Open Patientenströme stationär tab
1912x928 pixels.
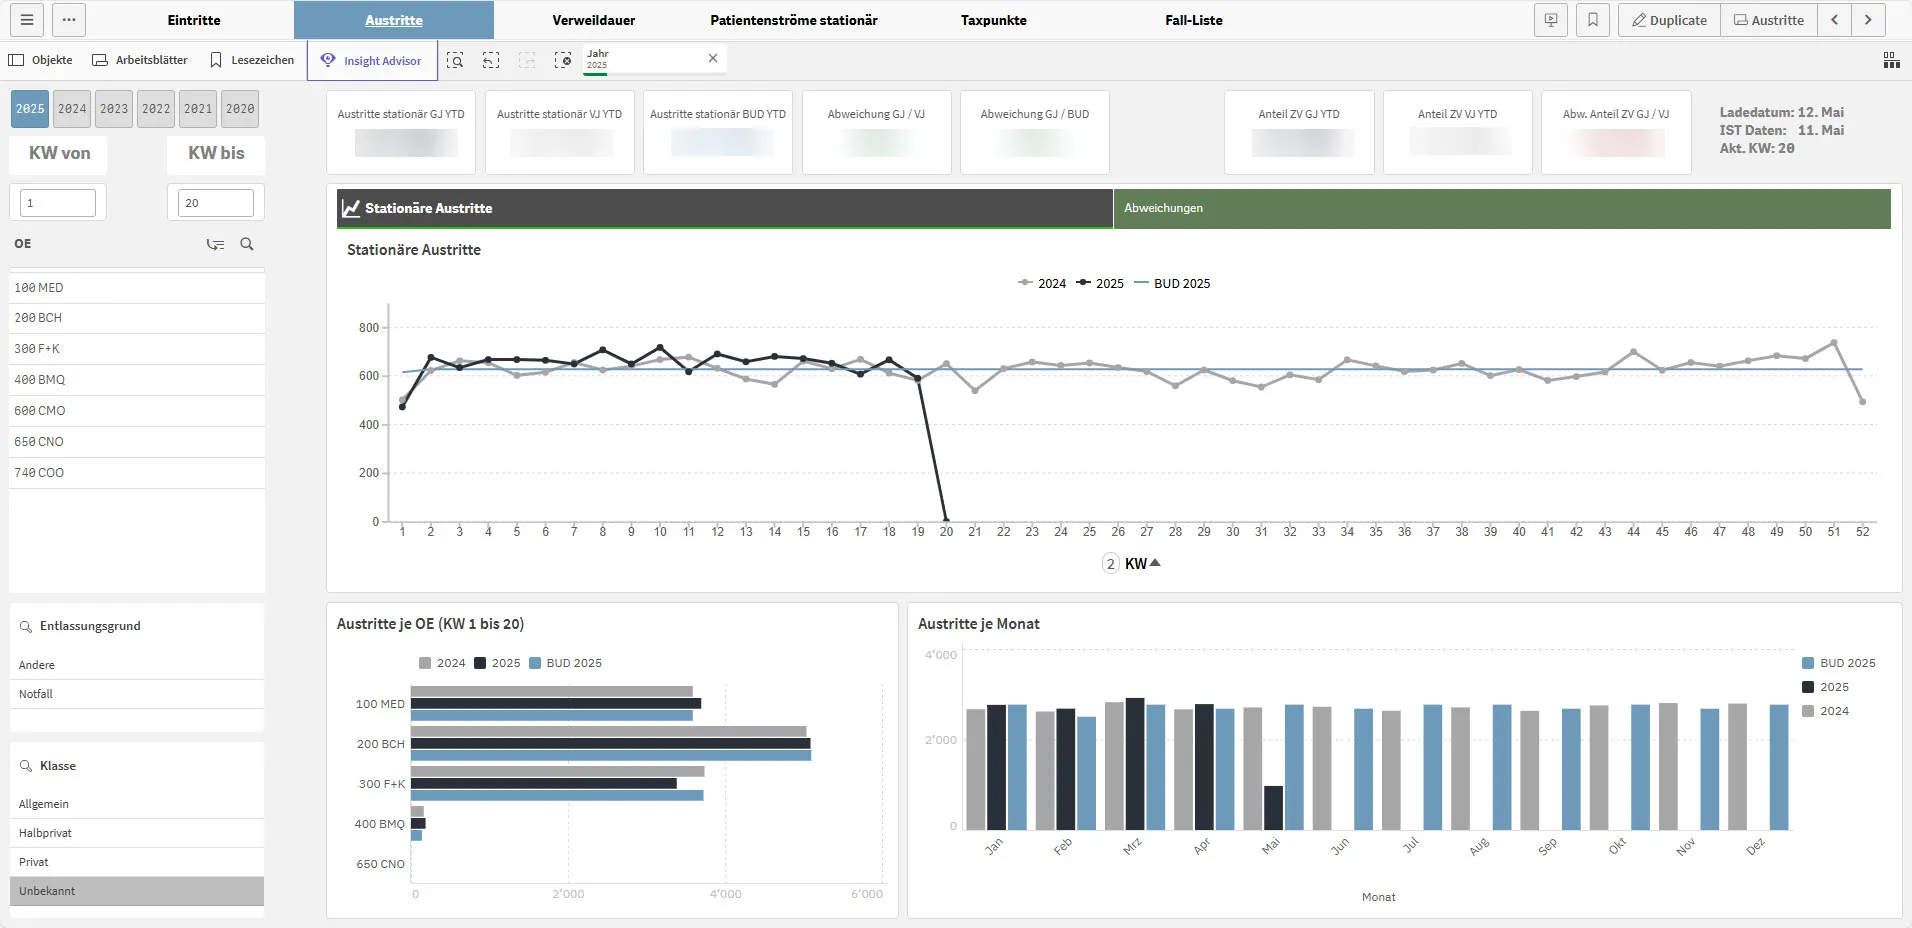794,20
